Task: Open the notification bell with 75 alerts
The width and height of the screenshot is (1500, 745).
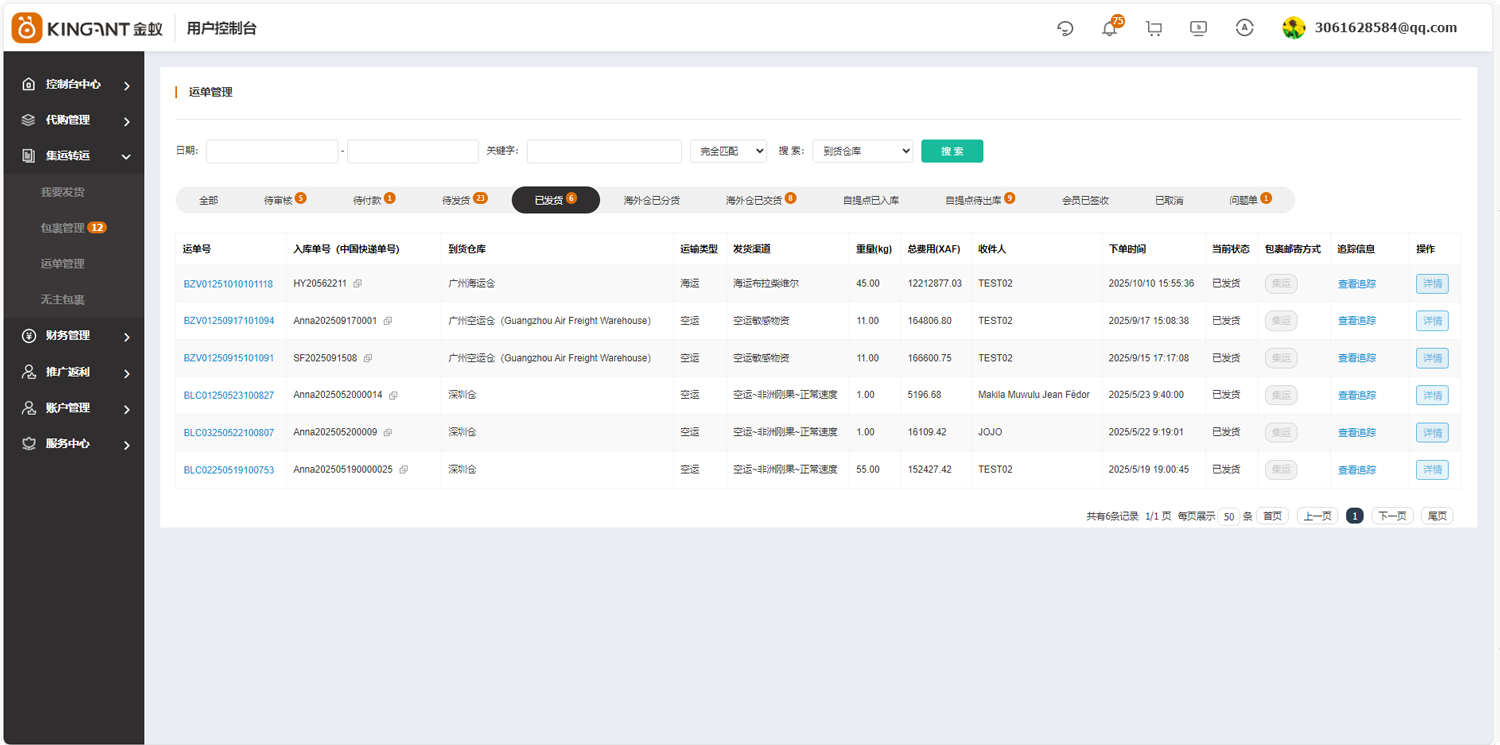Action: click(x=1109, y=28)
